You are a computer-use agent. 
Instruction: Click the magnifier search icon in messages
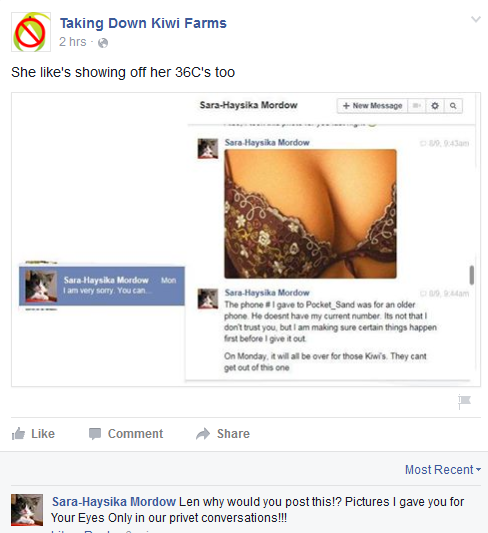pyautogui.click(x=453, y=106)
